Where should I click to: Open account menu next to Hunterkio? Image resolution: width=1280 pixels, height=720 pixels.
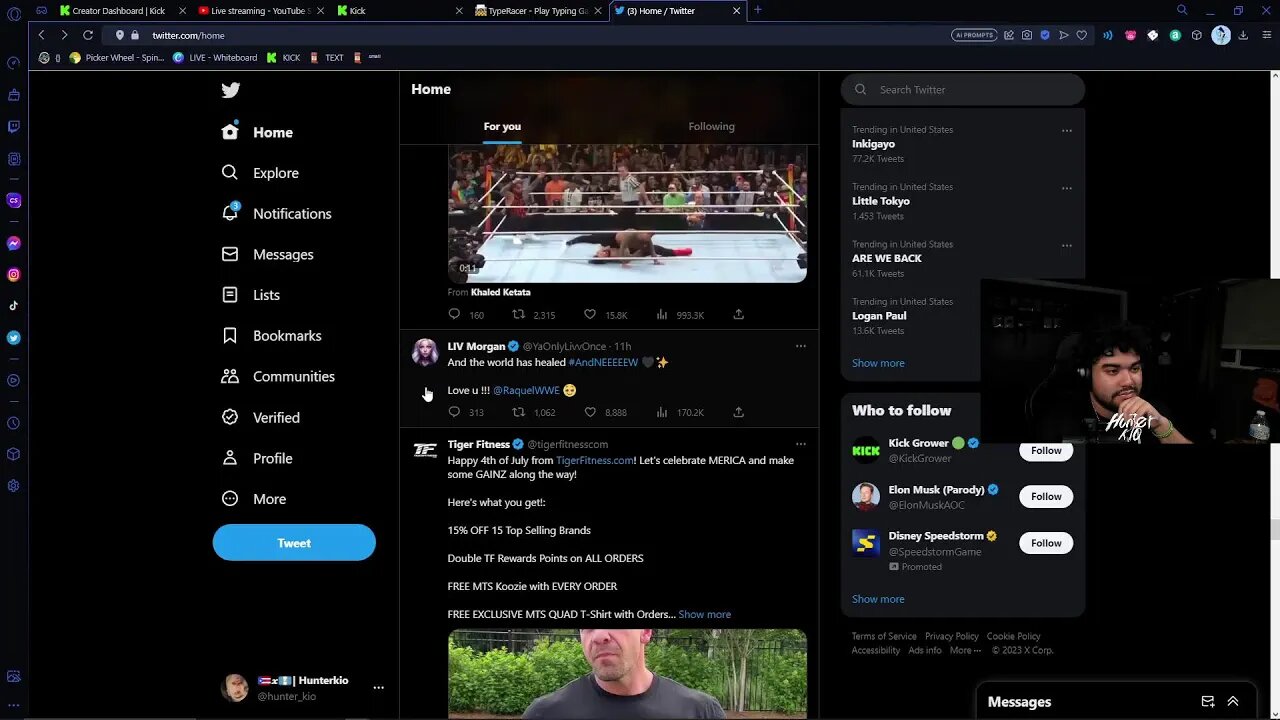[x=378, y=688]
